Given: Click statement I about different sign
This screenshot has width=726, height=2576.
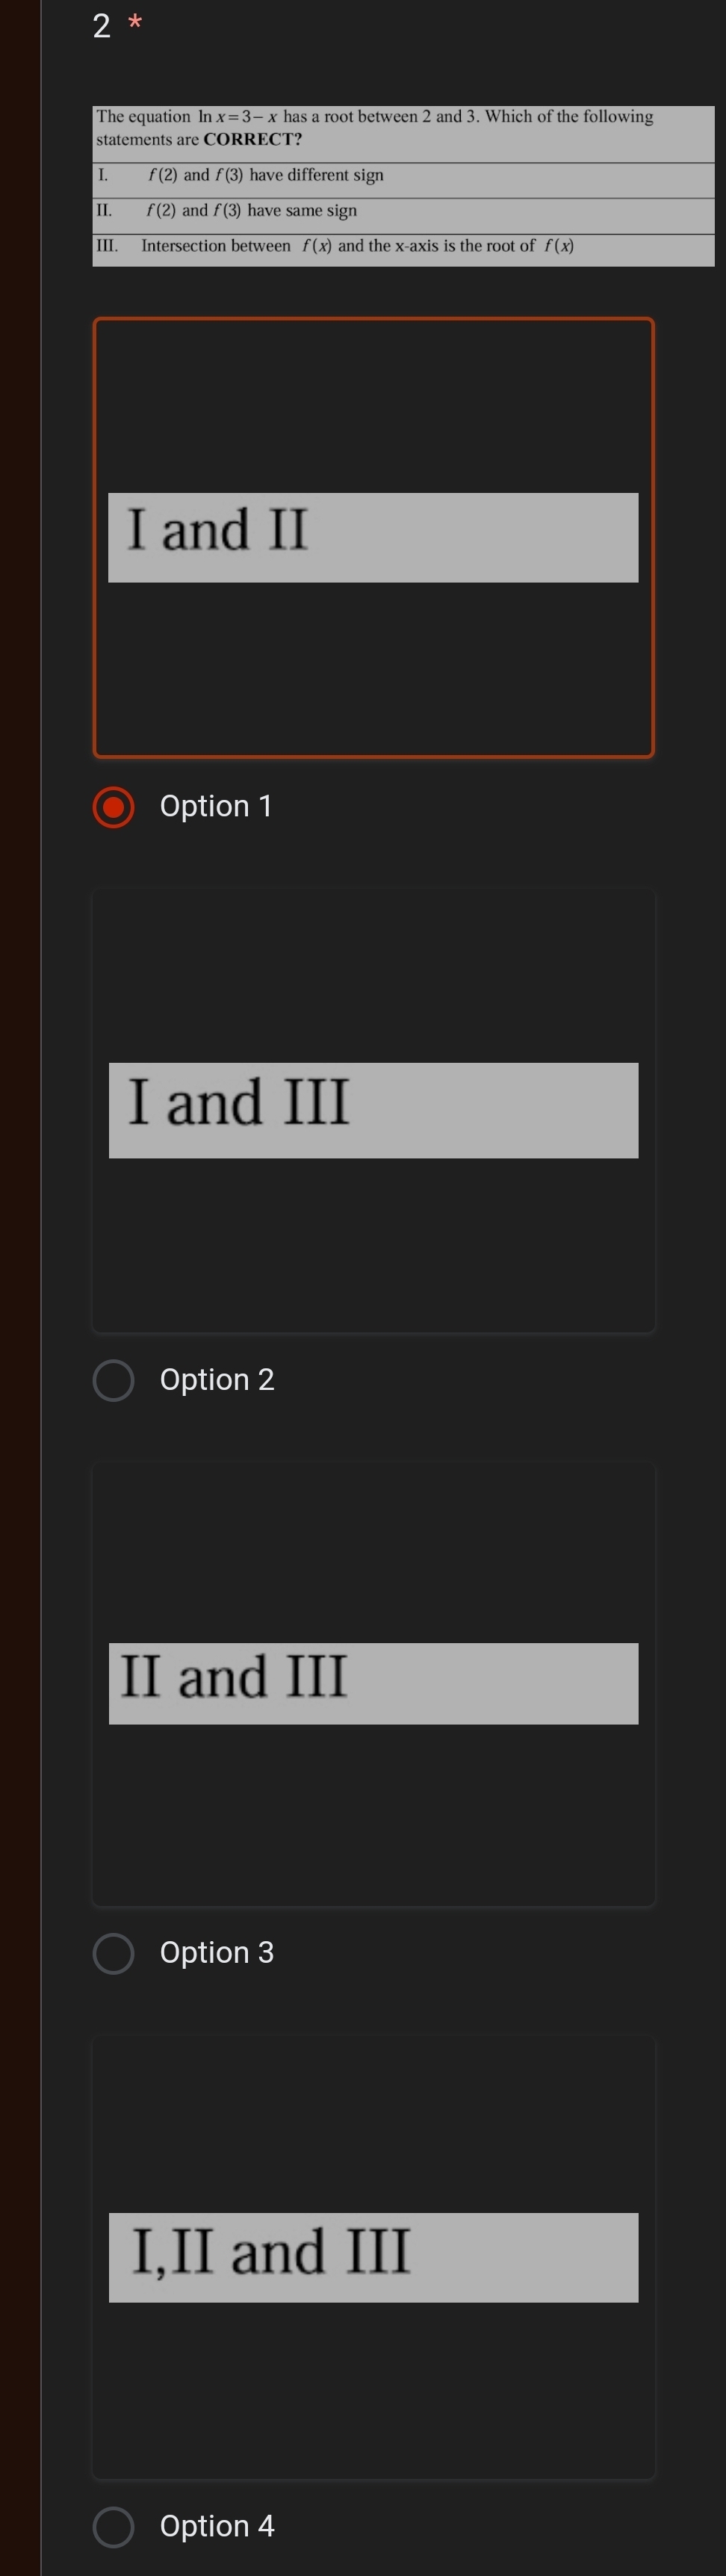Looking at the screenshot, I should coord(266,176).
